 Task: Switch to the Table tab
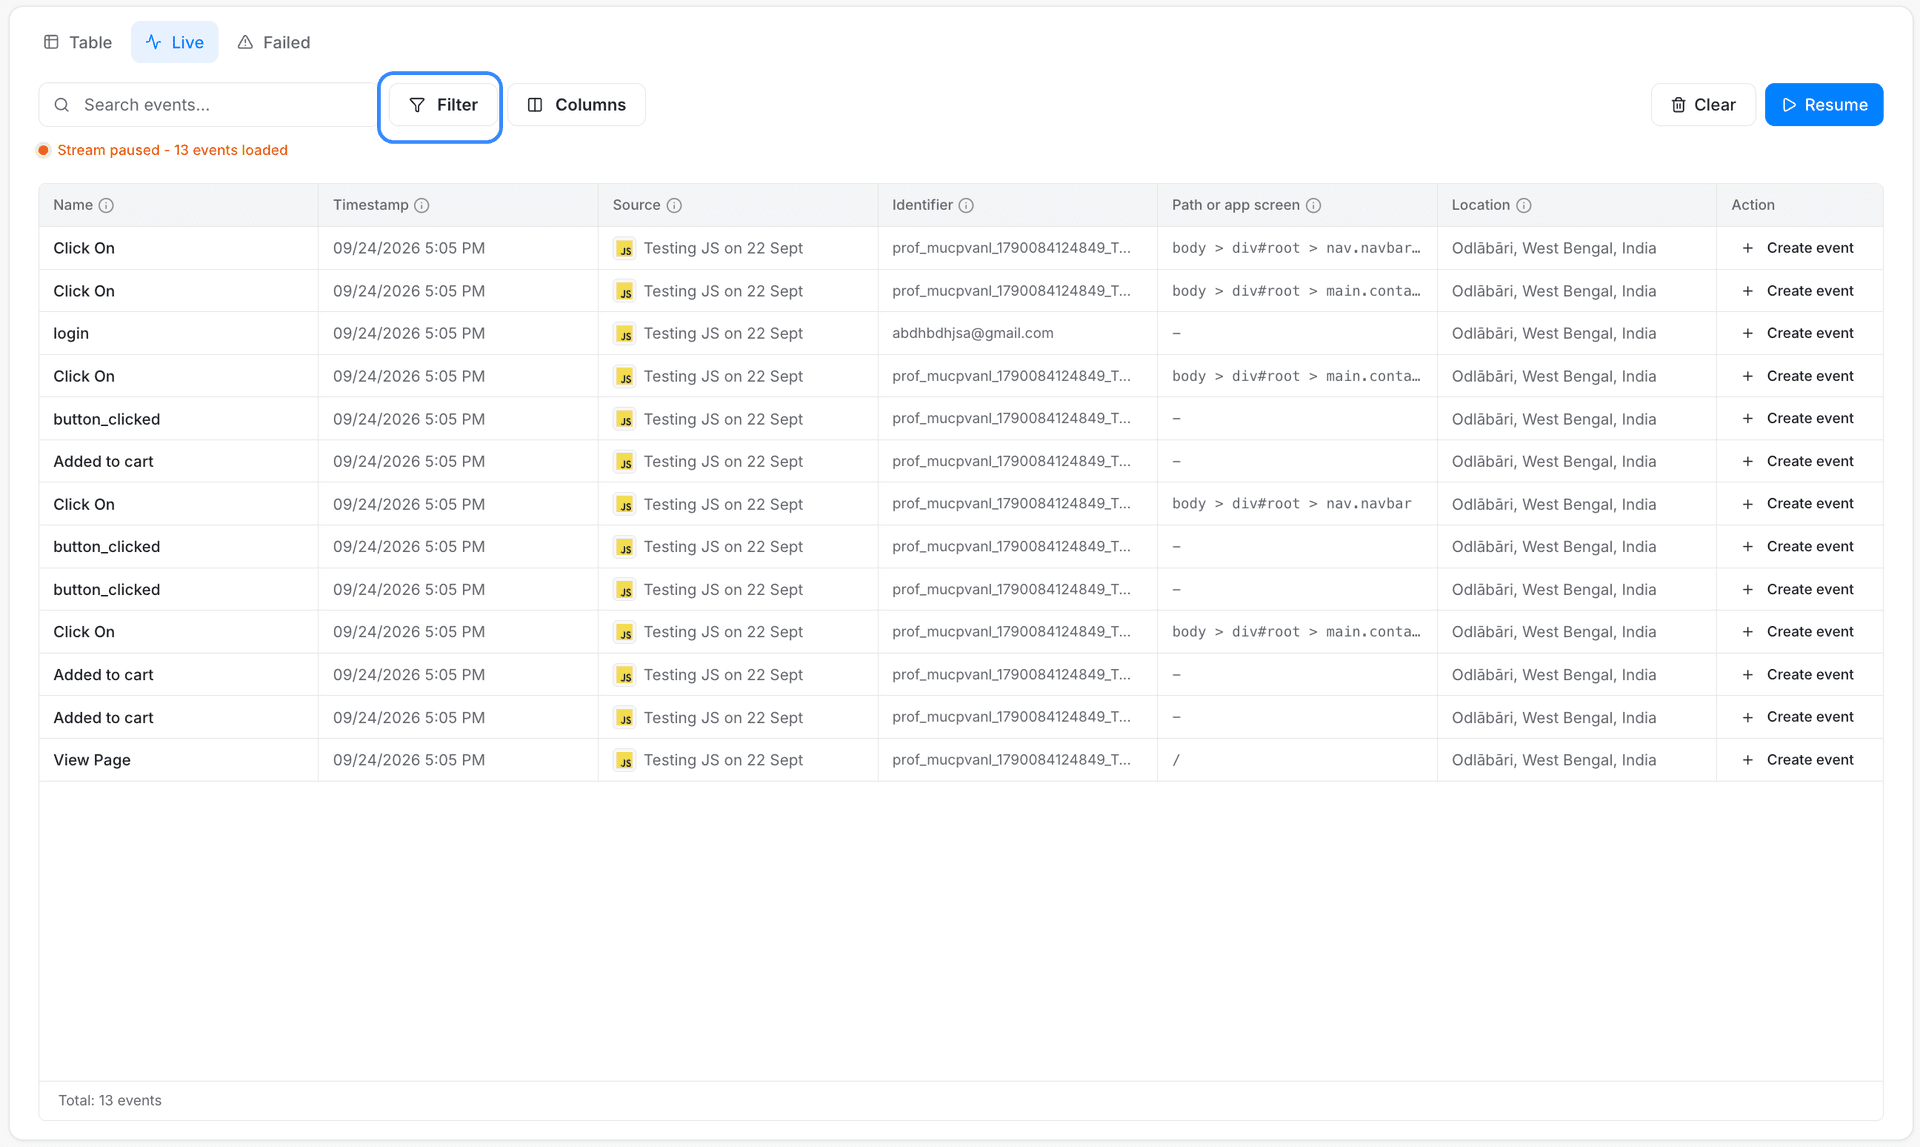[77, 42]
